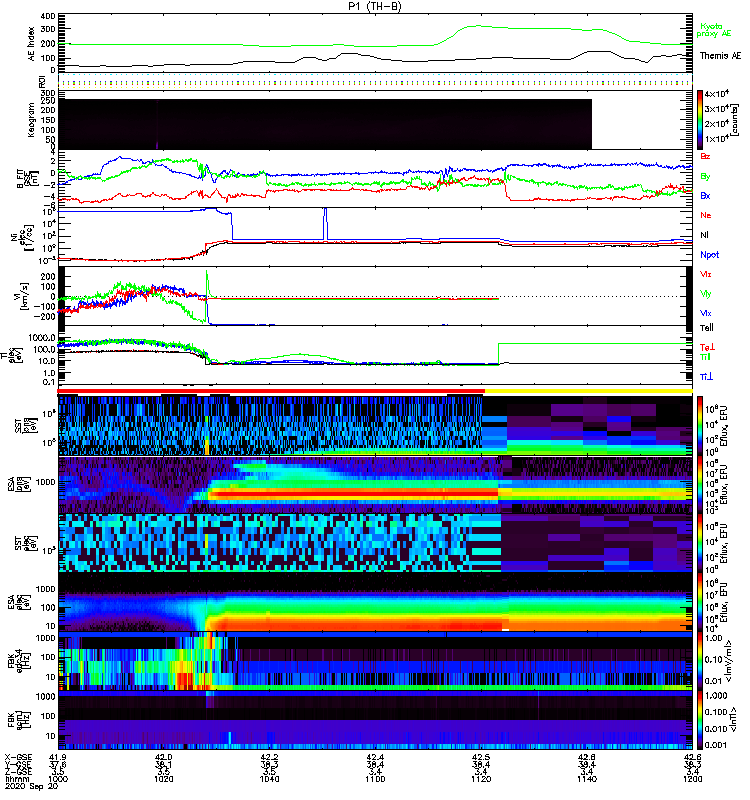Click the SST ions Eflux color bar

pos(700,426)
